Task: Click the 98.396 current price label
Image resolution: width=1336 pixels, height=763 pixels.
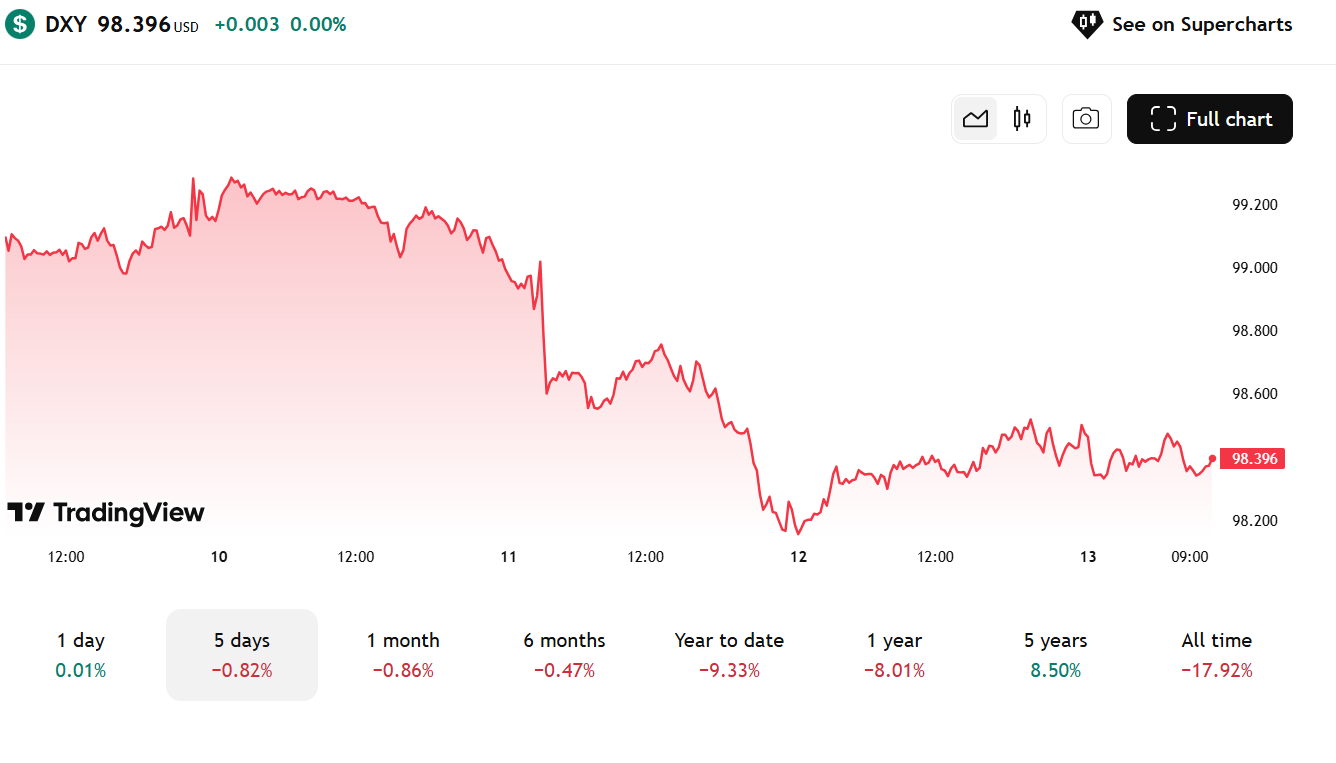Action: (x=1254, y=459)
